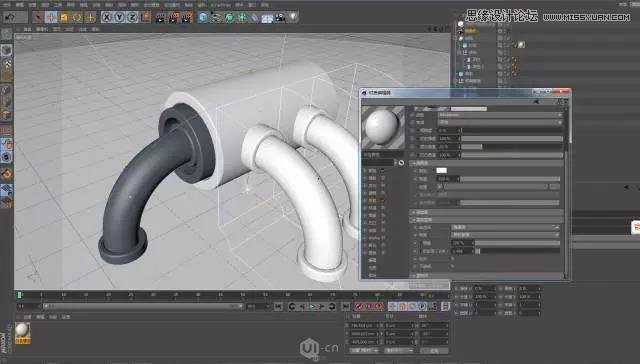Click the camera object icon

pos(280,18)
